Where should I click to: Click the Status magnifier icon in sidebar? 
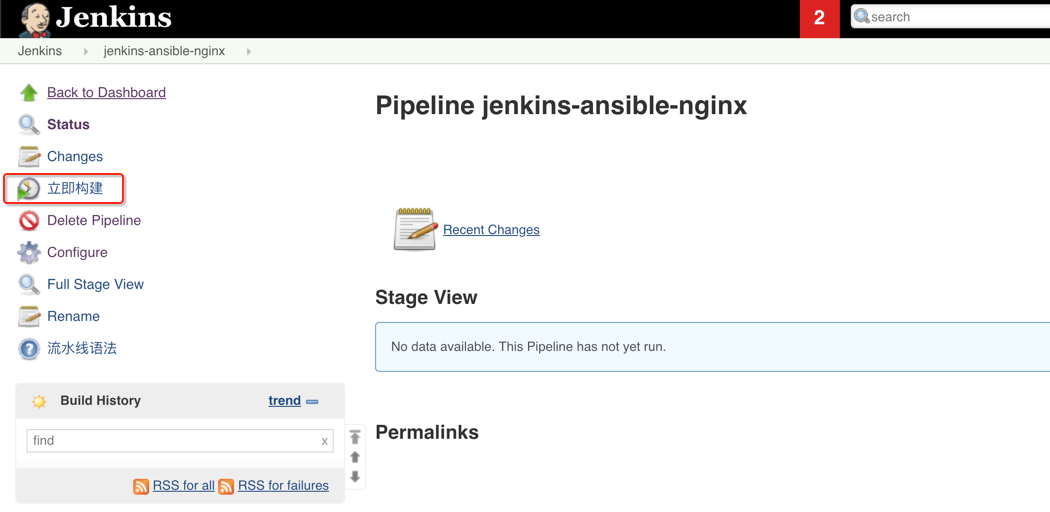tap(29, 125)
